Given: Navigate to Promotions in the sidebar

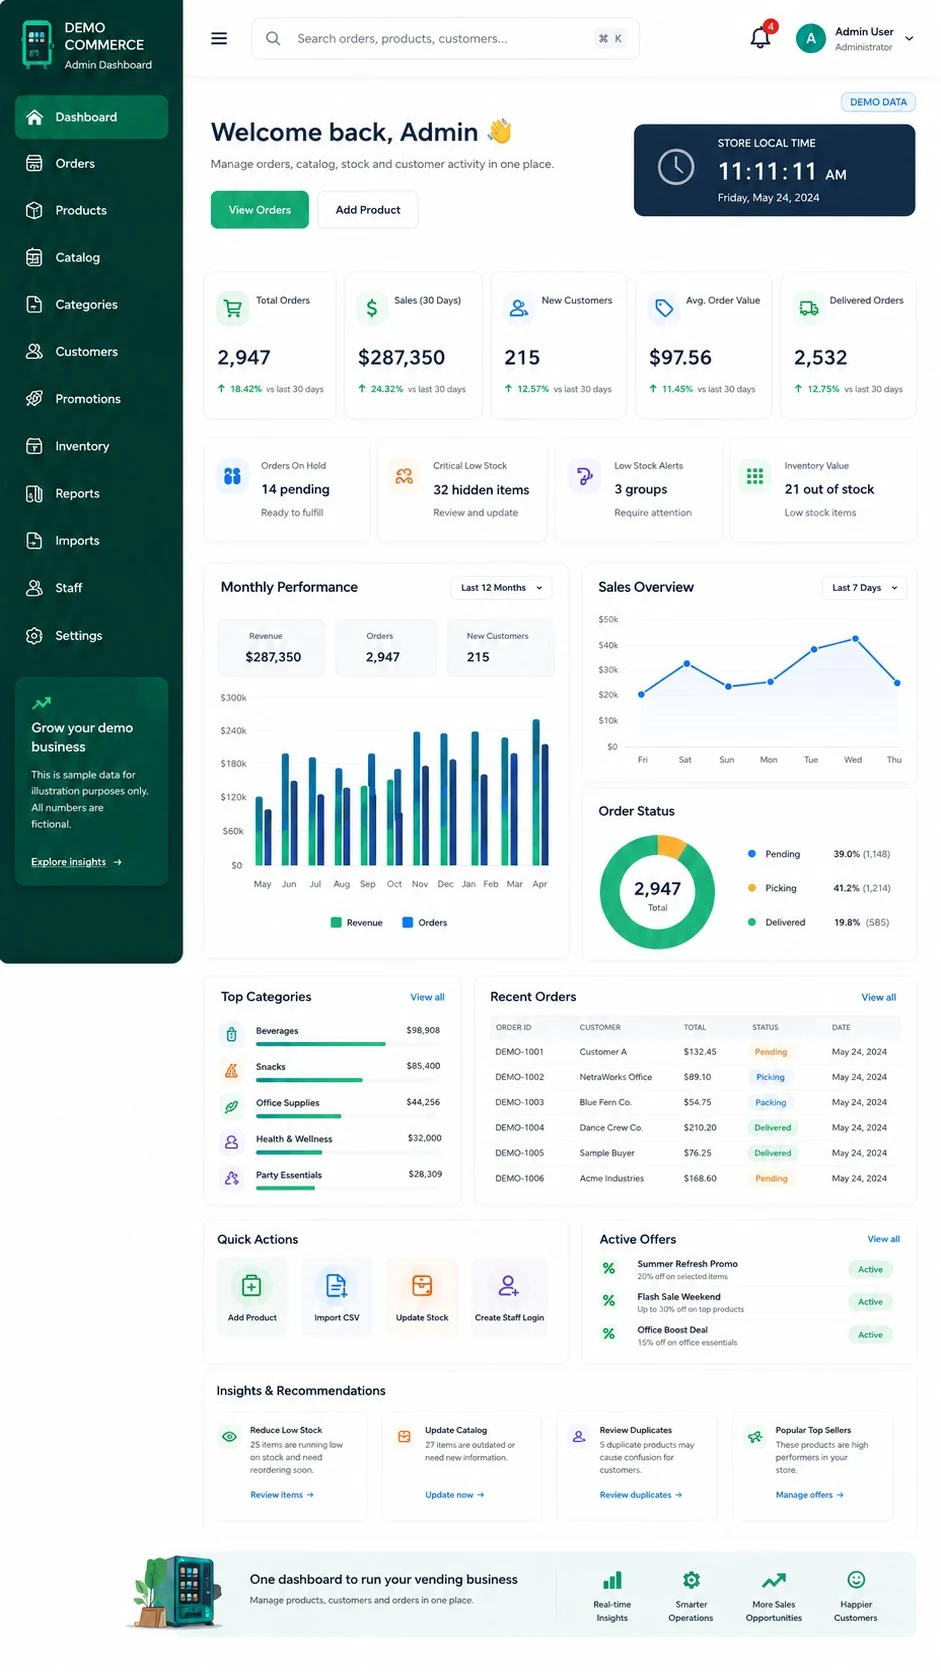Looking at the screenshot, I should [x=91, y=399].
